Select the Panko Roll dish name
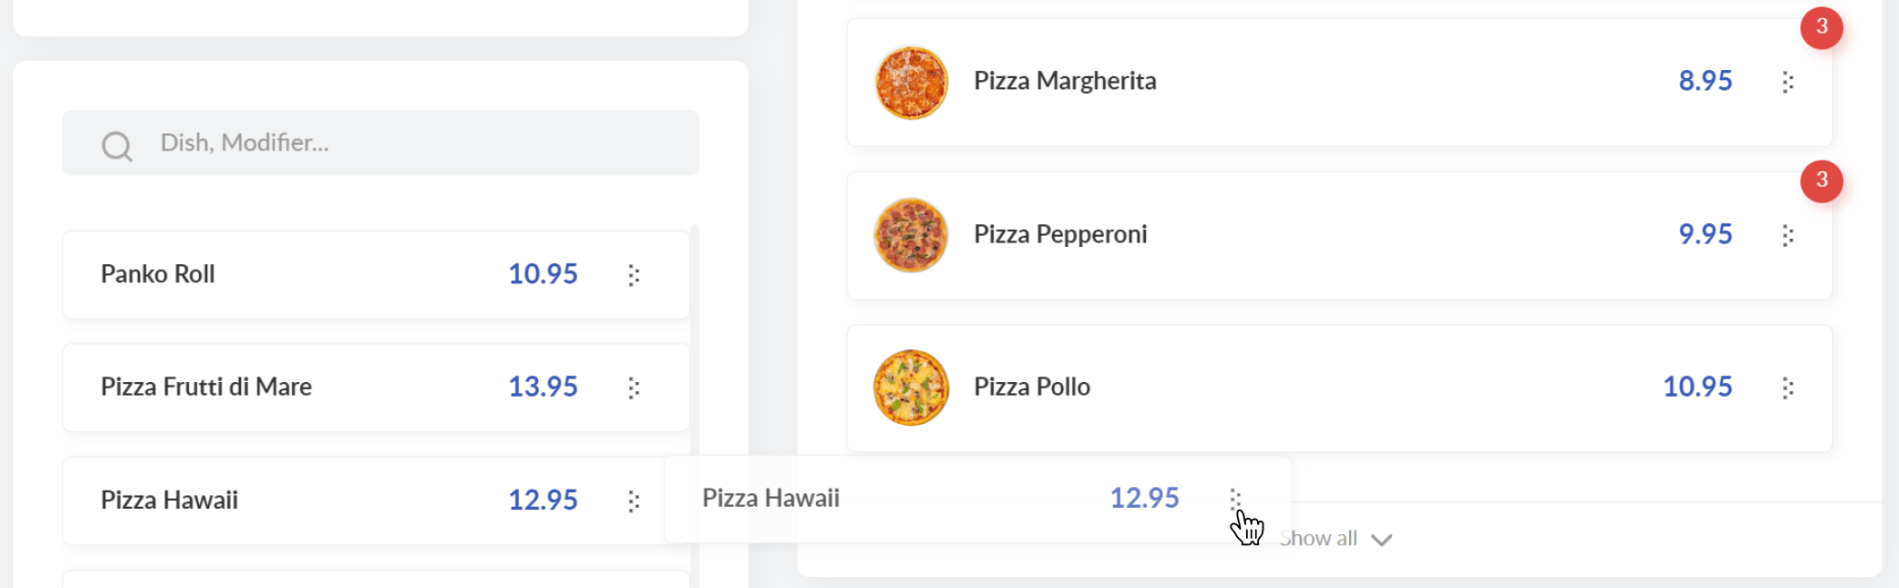Viewport: 1899px width, 588px height. 158,274
